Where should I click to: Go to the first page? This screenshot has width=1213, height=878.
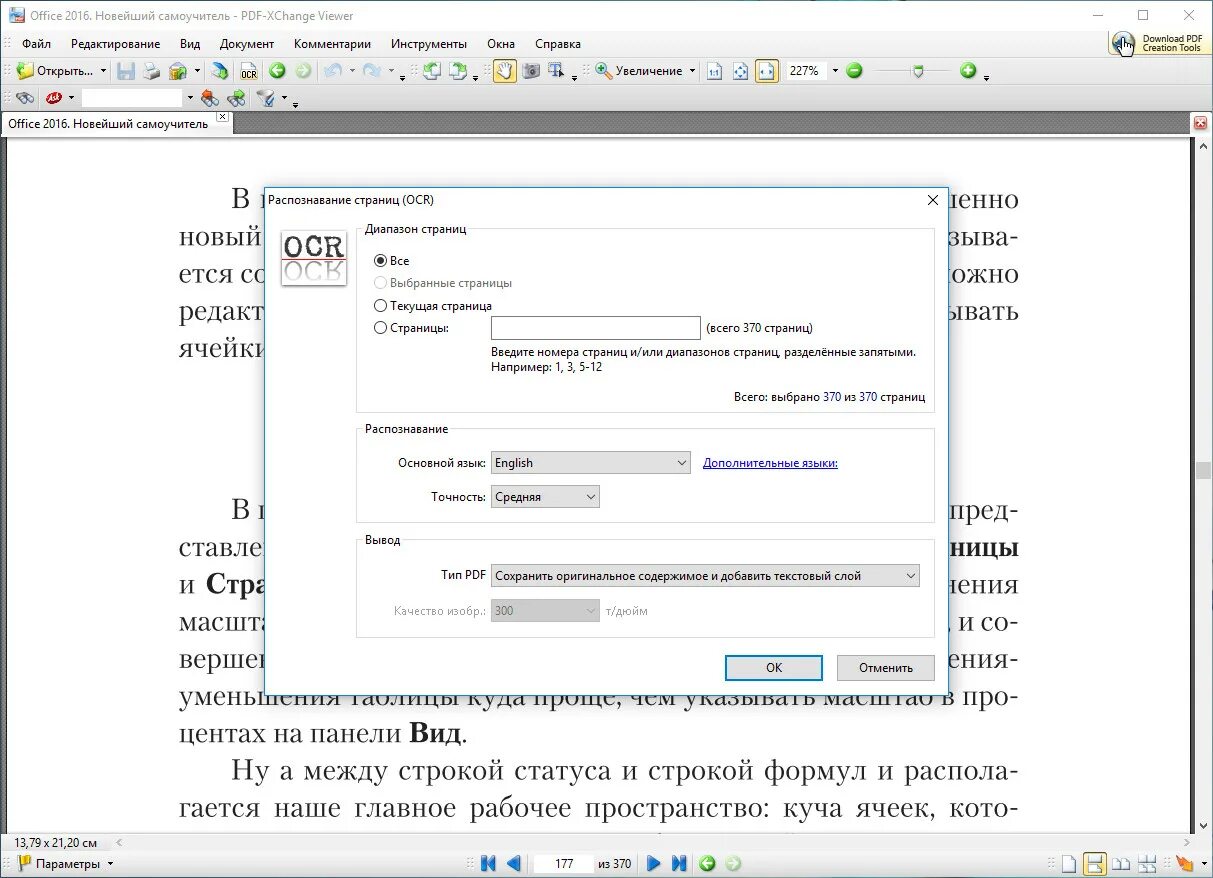[489, 863]
